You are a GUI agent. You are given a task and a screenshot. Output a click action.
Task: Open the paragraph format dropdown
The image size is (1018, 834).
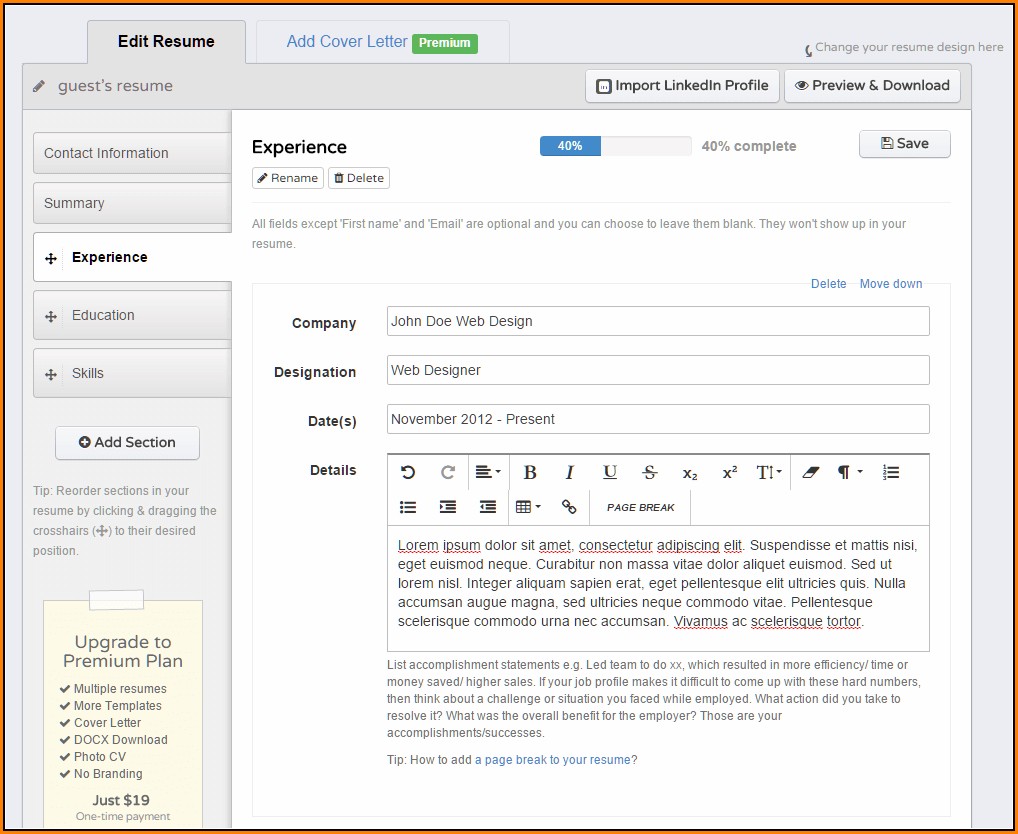point(850,473)
